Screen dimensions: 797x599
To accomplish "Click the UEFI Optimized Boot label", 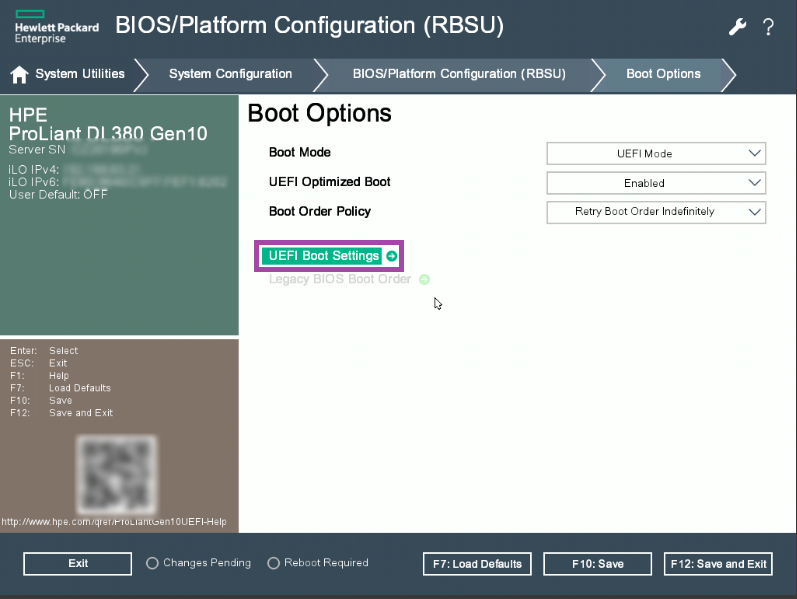I will point(329,182).
